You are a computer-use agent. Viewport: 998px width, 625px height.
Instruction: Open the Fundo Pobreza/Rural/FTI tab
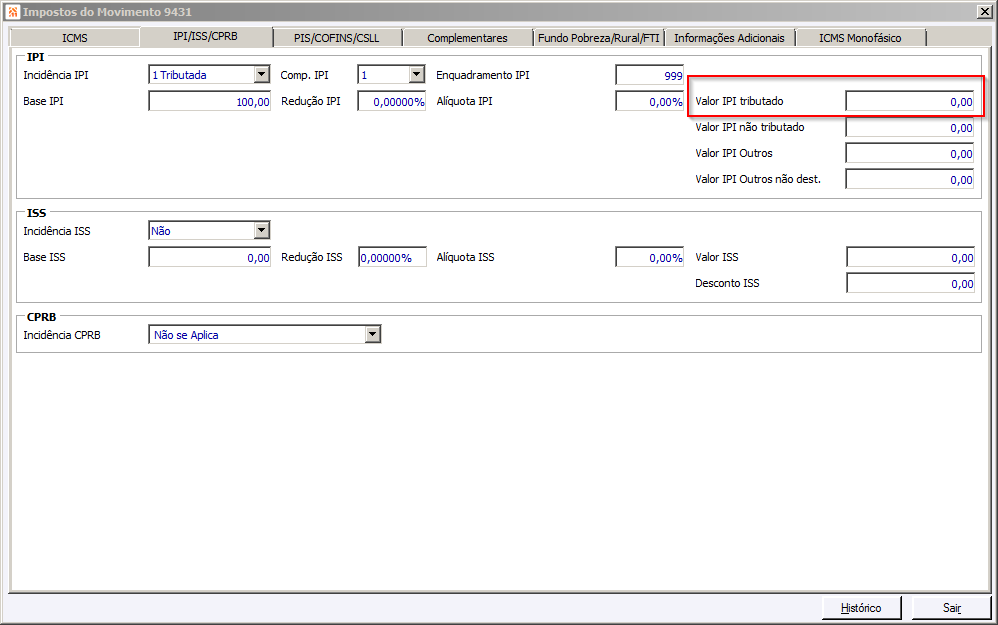pyautogui.click(x=598, y=38)
